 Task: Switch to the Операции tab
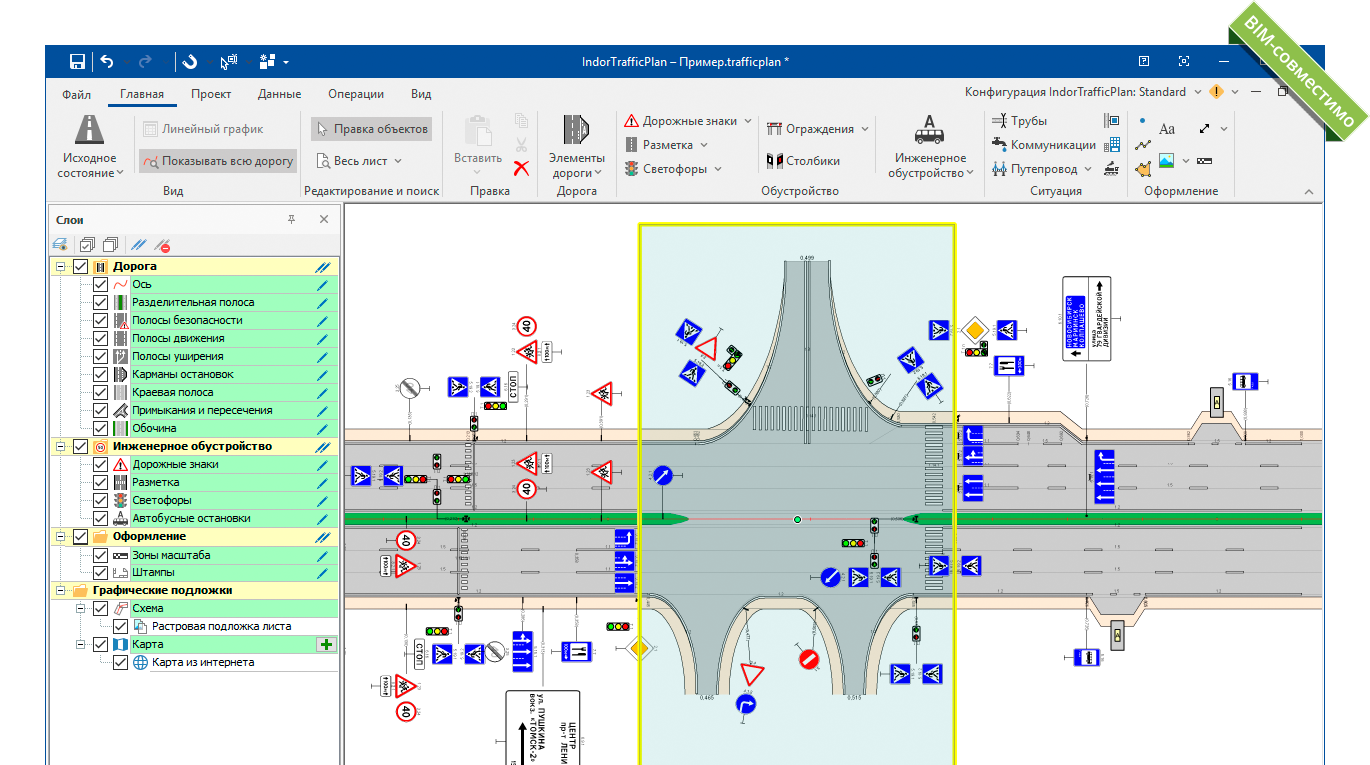[x=356, y=94]
